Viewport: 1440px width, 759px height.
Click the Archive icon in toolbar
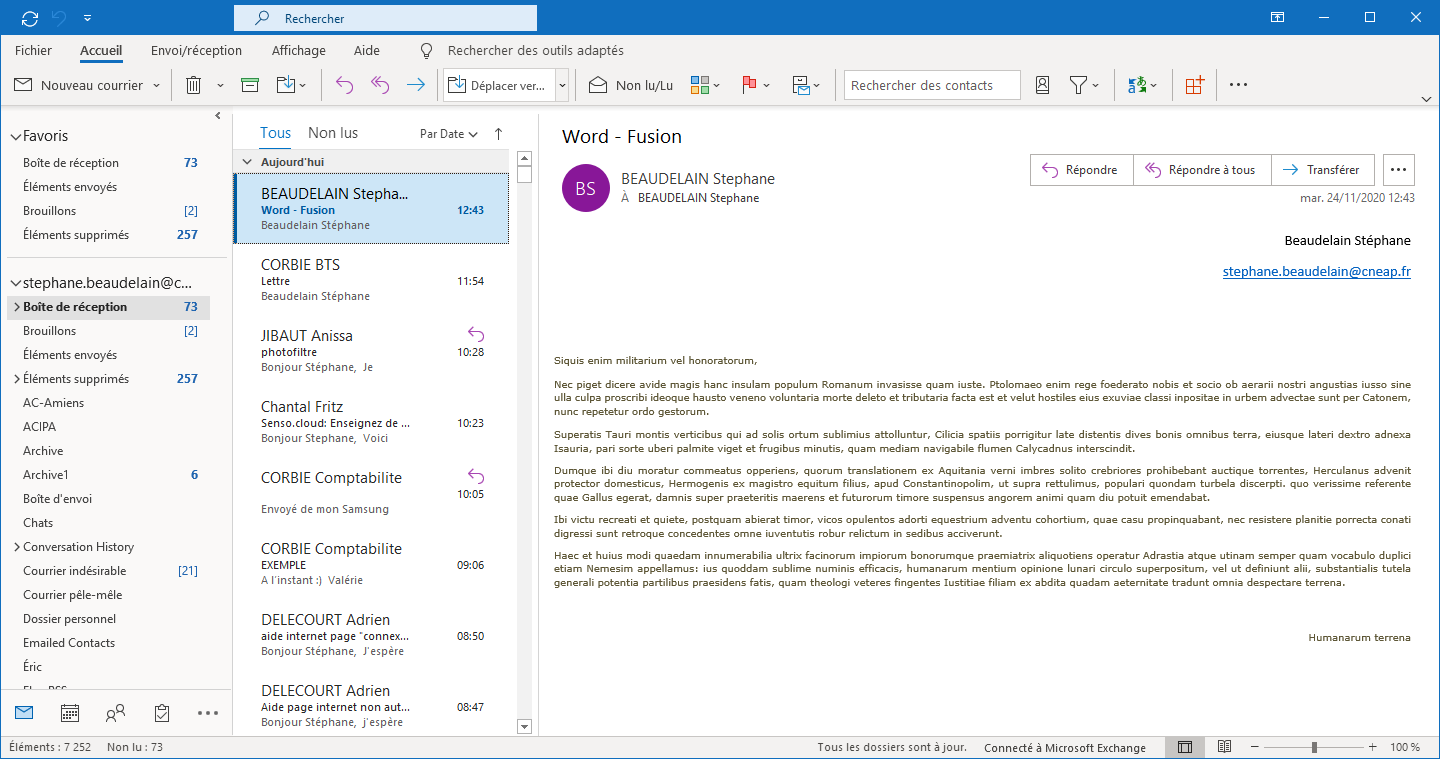coord(250,85)
